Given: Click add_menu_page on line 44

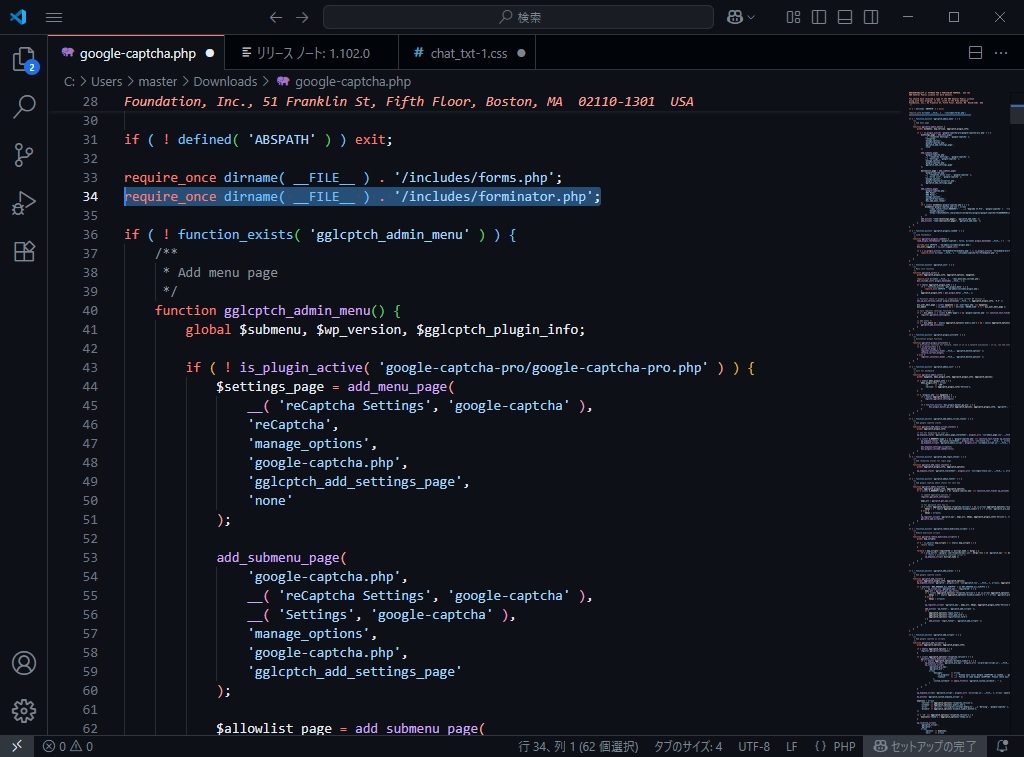Looking at the screenshot, I should coord(397,387).
